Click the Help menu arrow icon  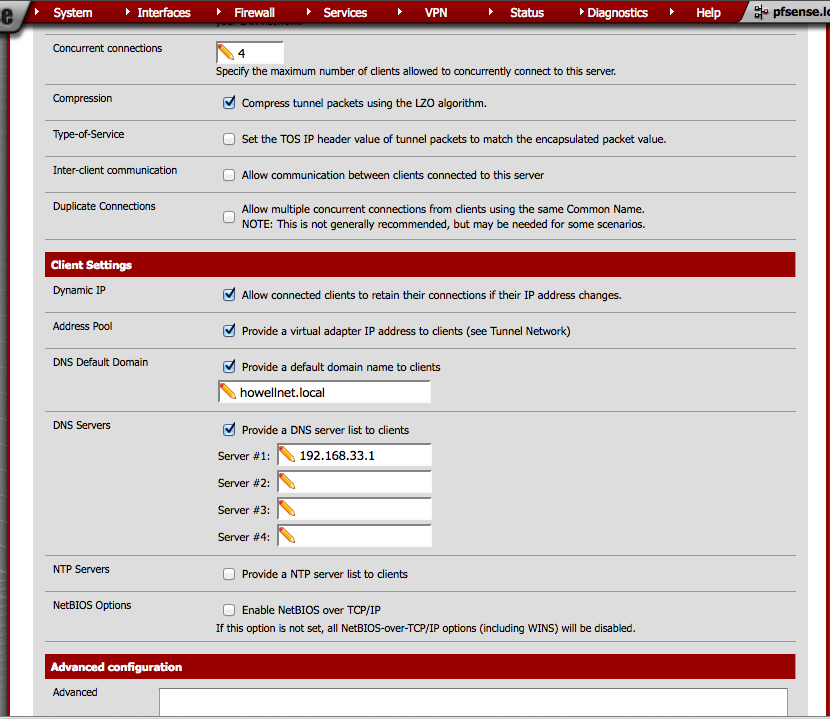coord(672,12)
